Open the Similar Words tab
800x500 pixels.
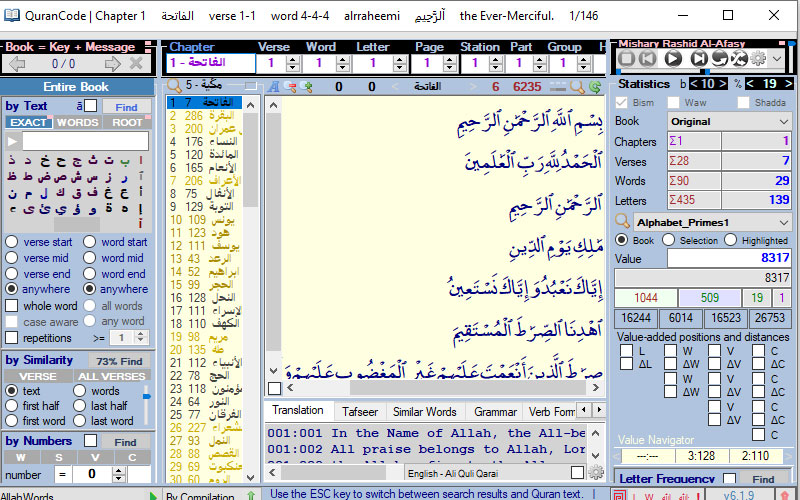coord(425,411)
